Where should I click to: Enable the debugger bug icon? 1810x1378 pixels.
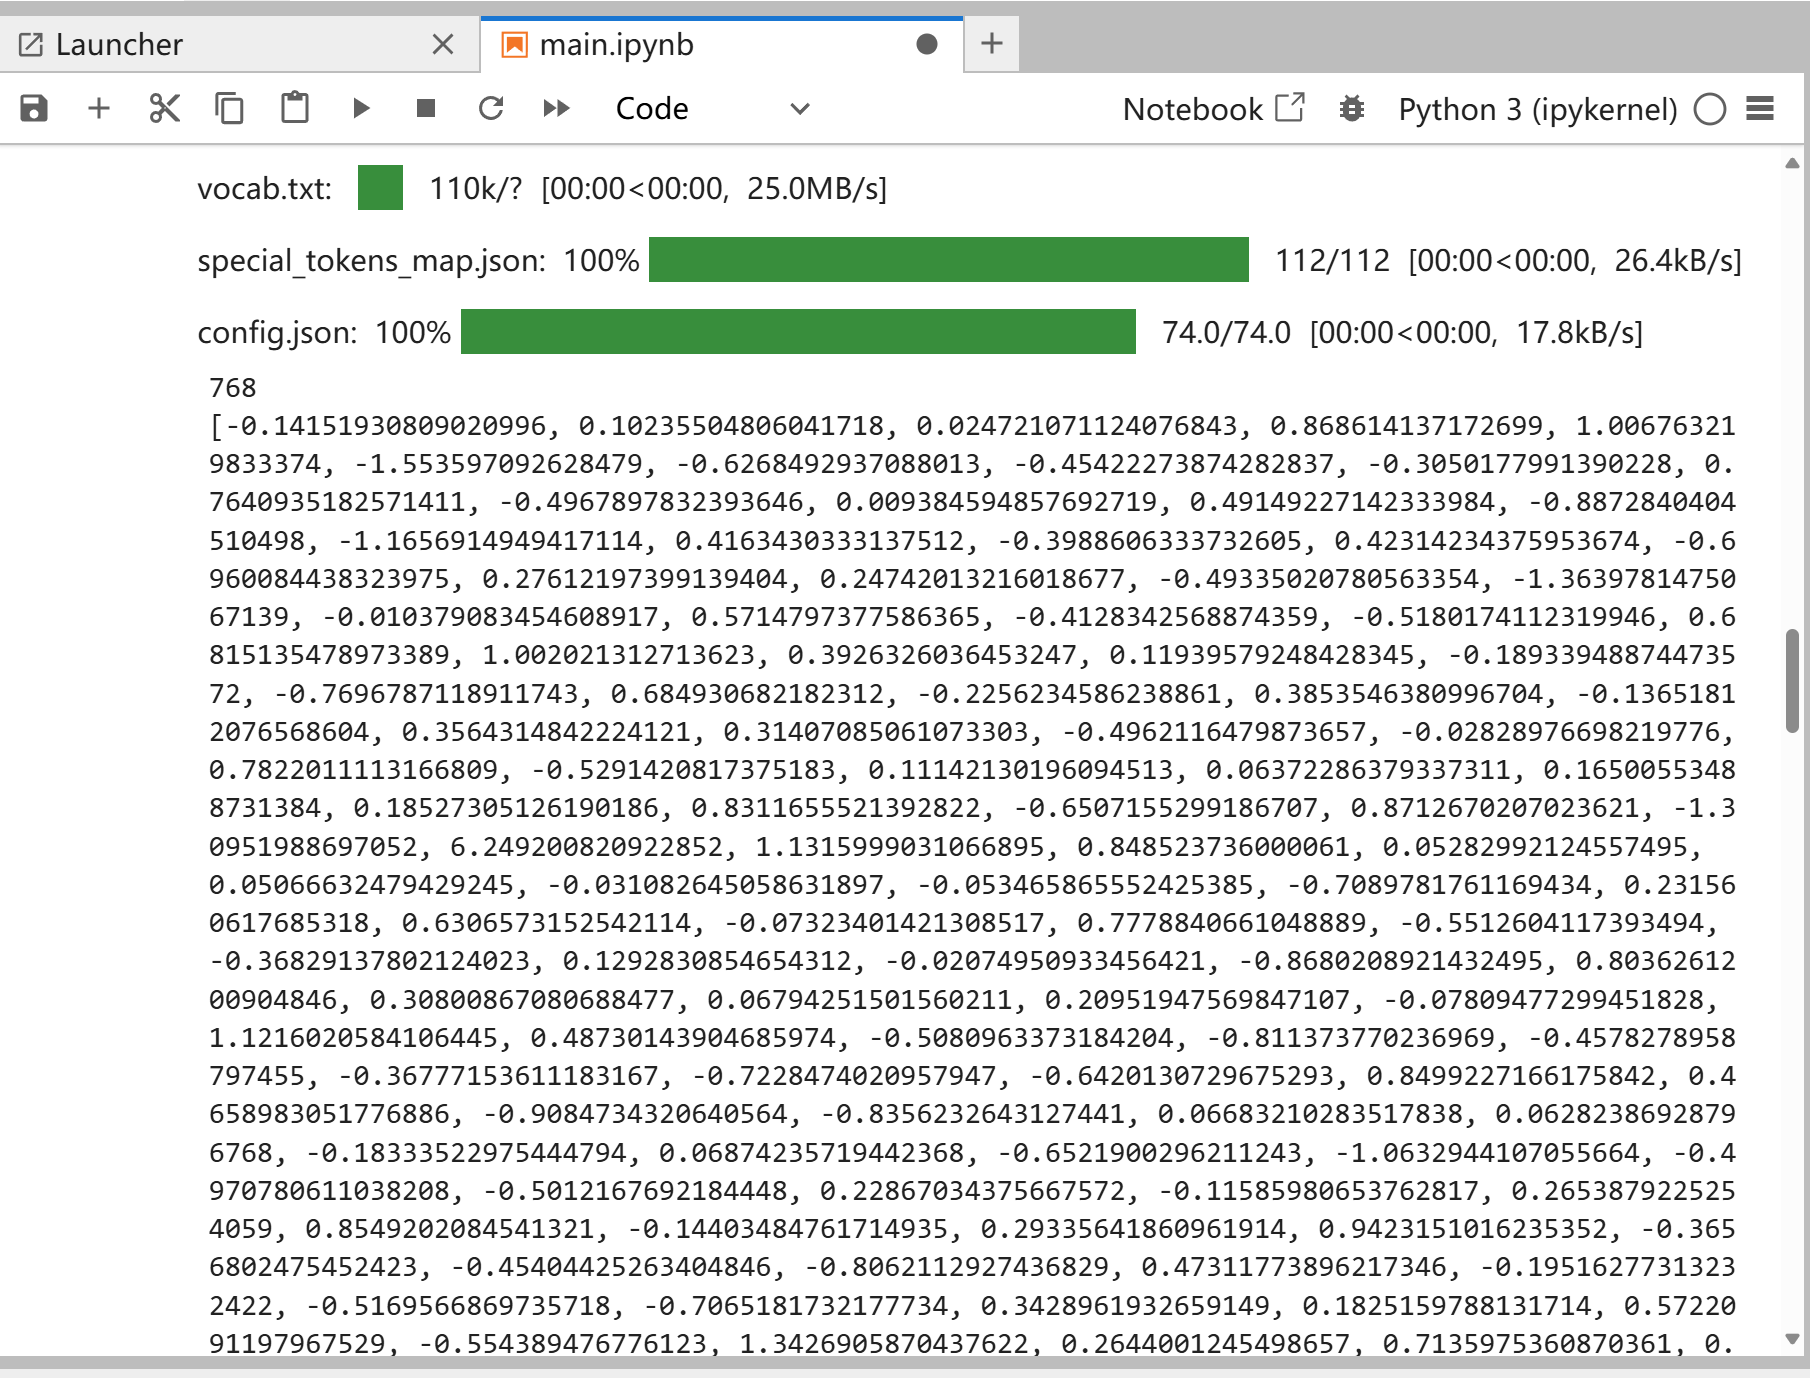1352,108
